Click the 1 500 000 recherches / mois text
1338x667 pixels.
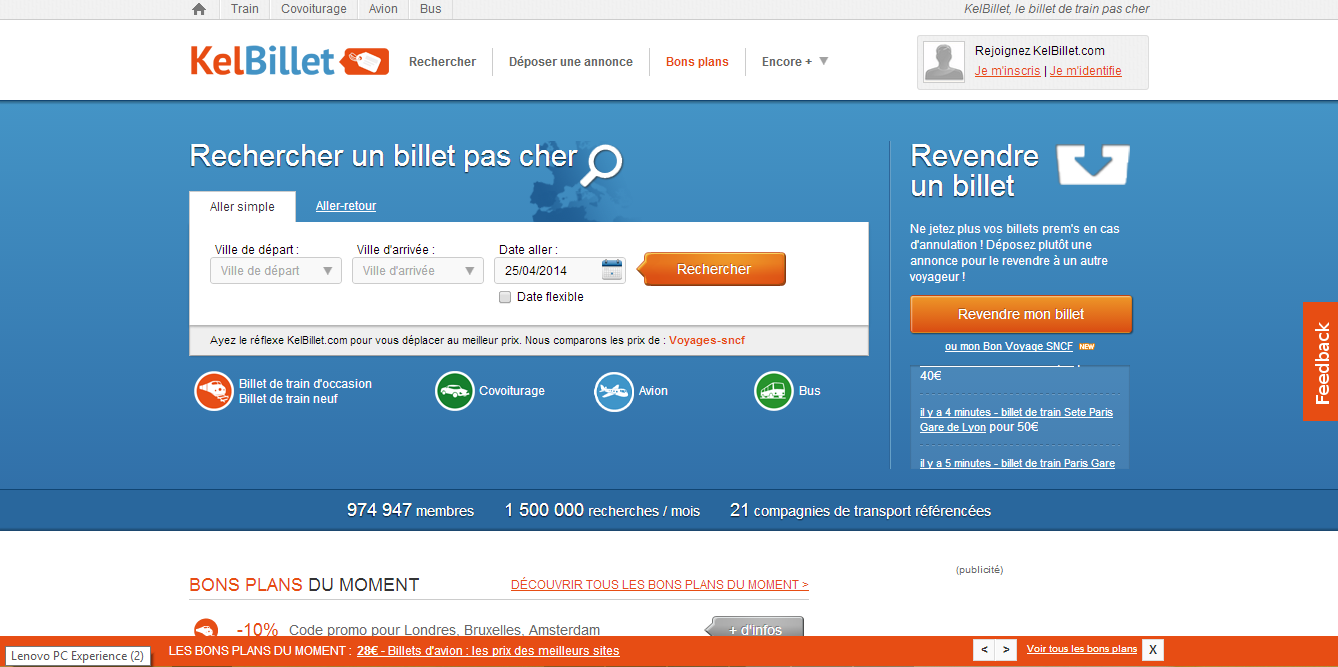pyautogui.click(x=602, y=510)
